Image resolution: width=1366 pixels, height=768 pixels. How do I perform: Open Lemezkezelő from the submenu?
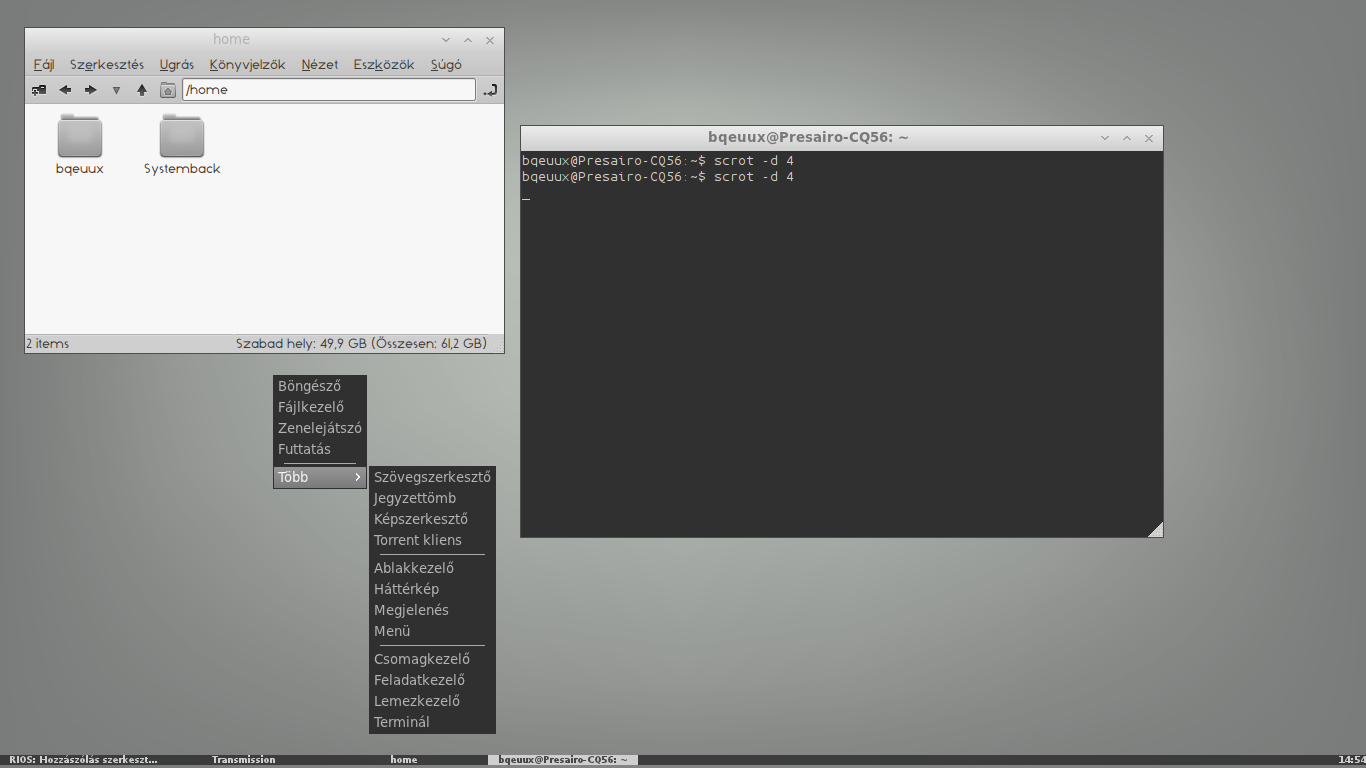point(432,701)
